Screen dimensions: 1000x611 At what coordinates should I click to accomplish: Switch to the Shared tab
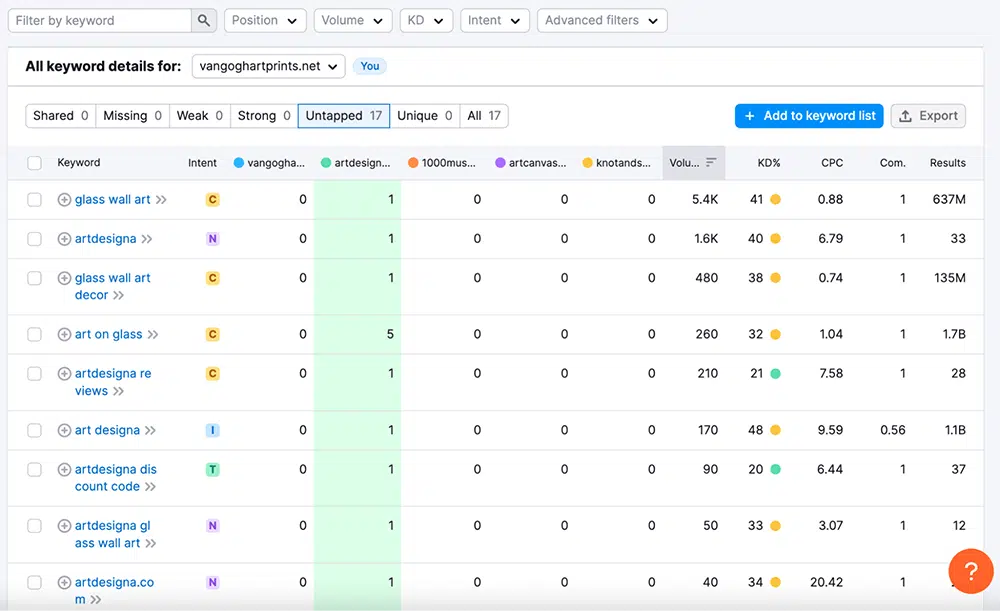tap(61, 115)
